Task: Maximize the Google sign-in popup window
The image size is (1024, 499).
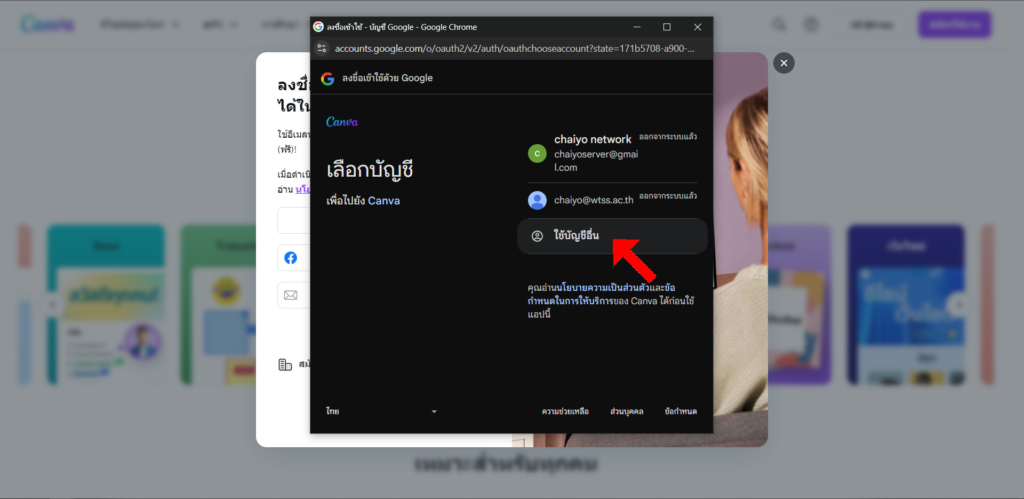Action: tap(667, 27)
